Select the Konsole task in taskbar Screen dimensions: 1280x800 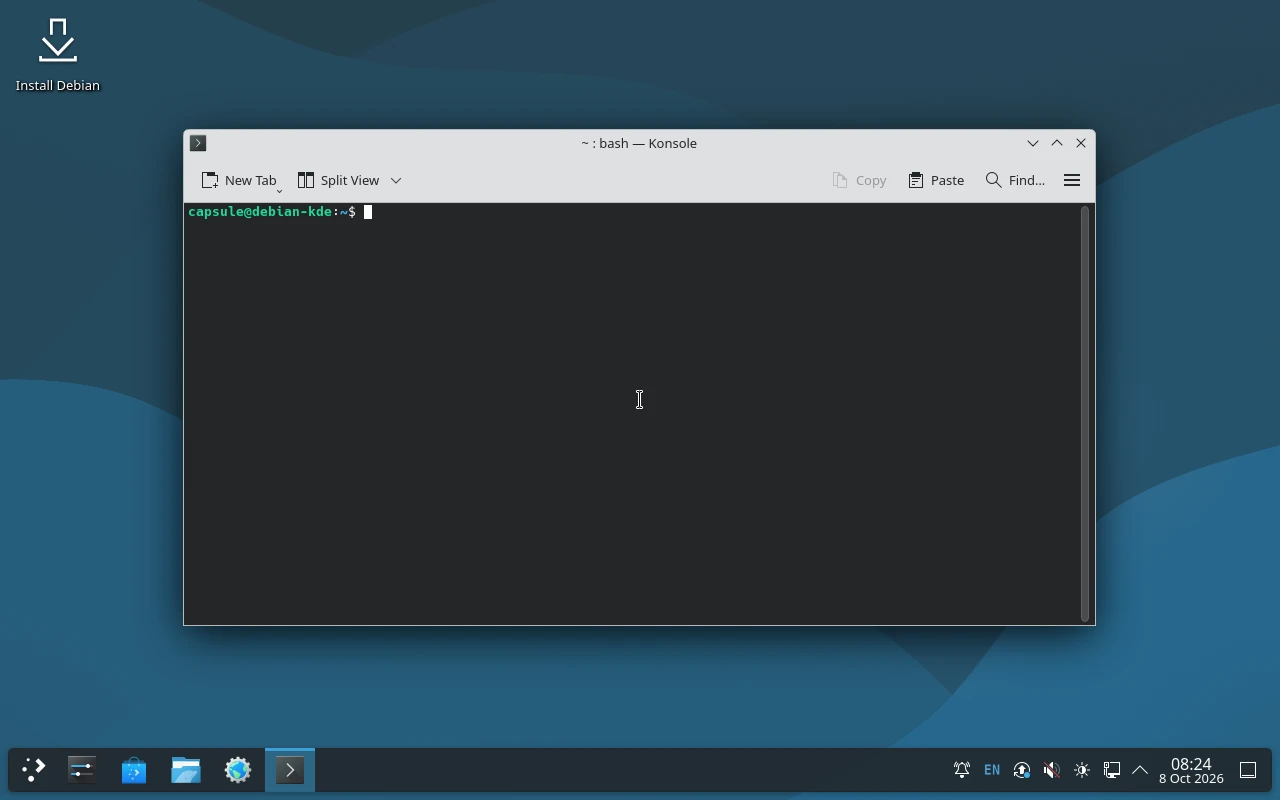290,770
